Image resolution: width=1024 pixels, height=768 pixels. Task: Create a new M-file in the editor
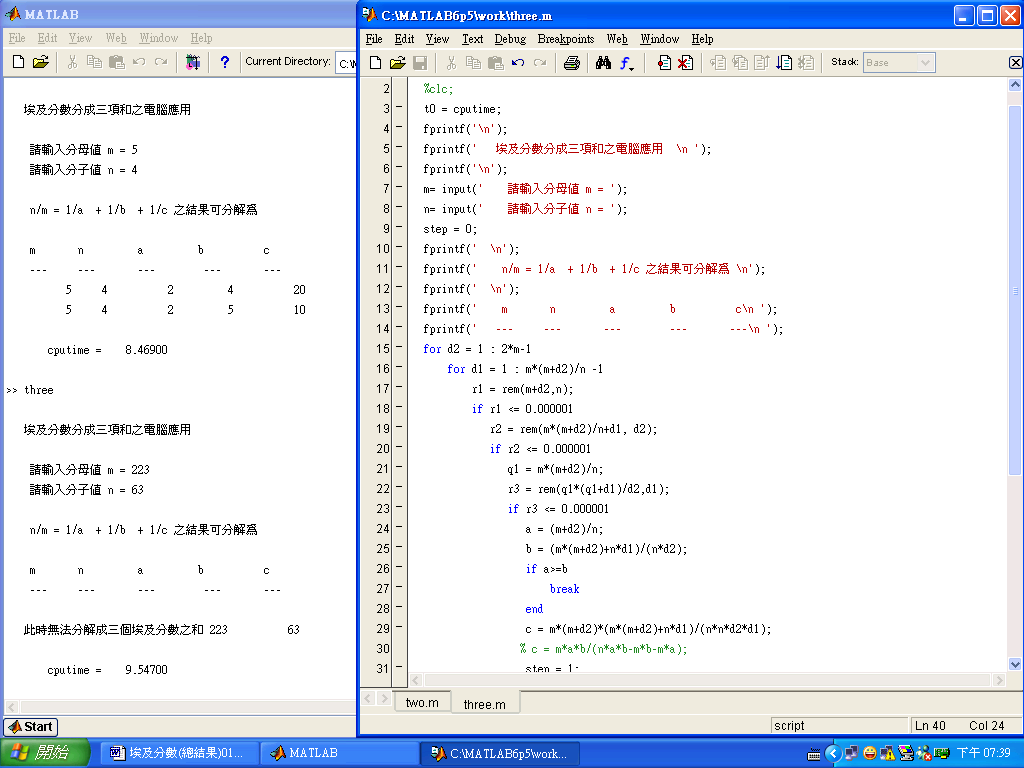(376, 63)
